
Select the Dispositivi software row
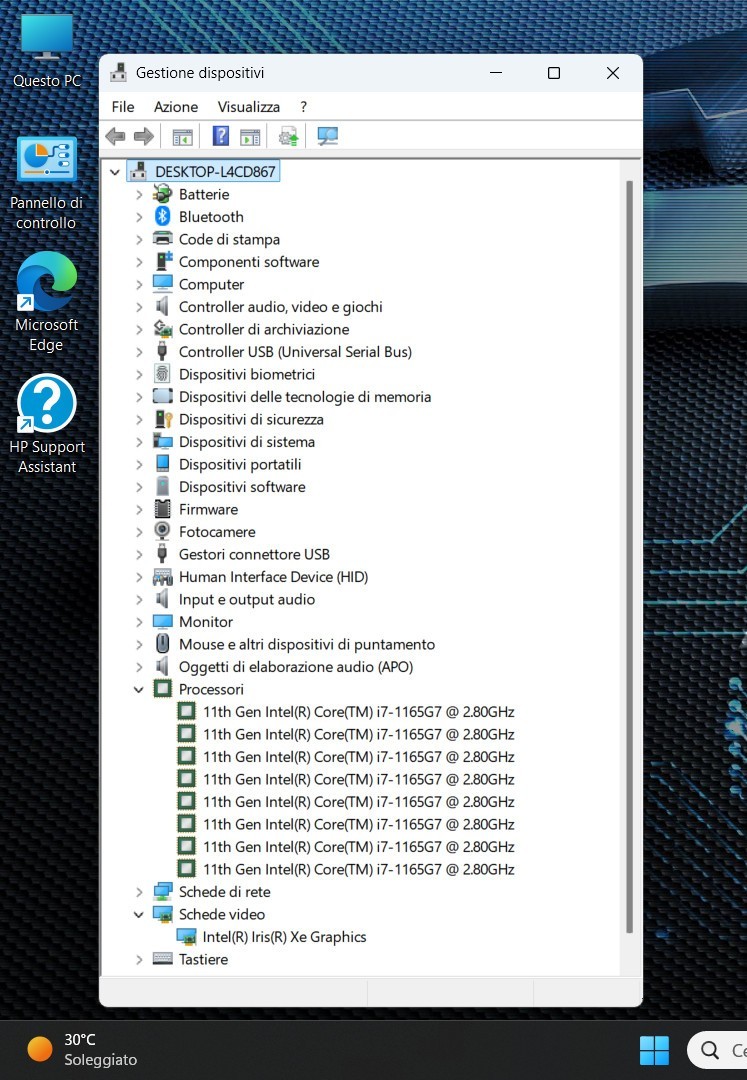(x=242, y=487)
